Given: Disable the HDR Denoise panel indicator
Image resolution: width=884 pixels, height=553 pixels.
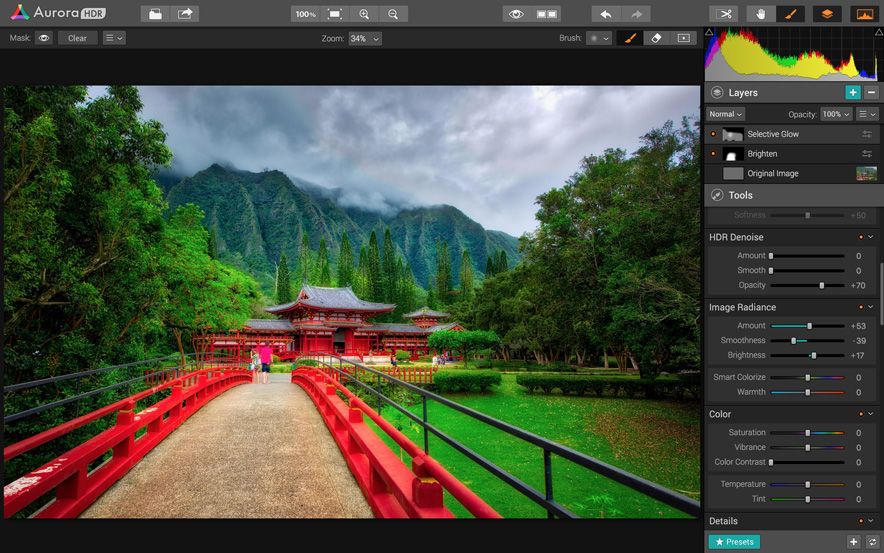Looking at the screenshot, I should pyautogui.click(x=860, y=237).
